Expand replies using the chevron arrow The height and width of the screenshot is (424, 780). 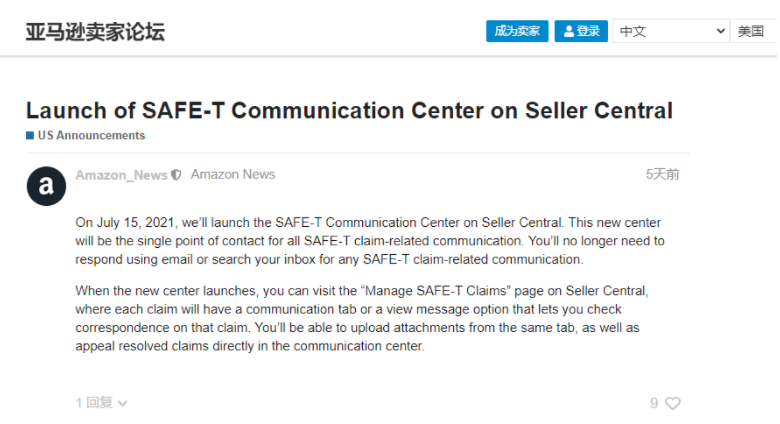pyautogui.click(x=123, y=403)
